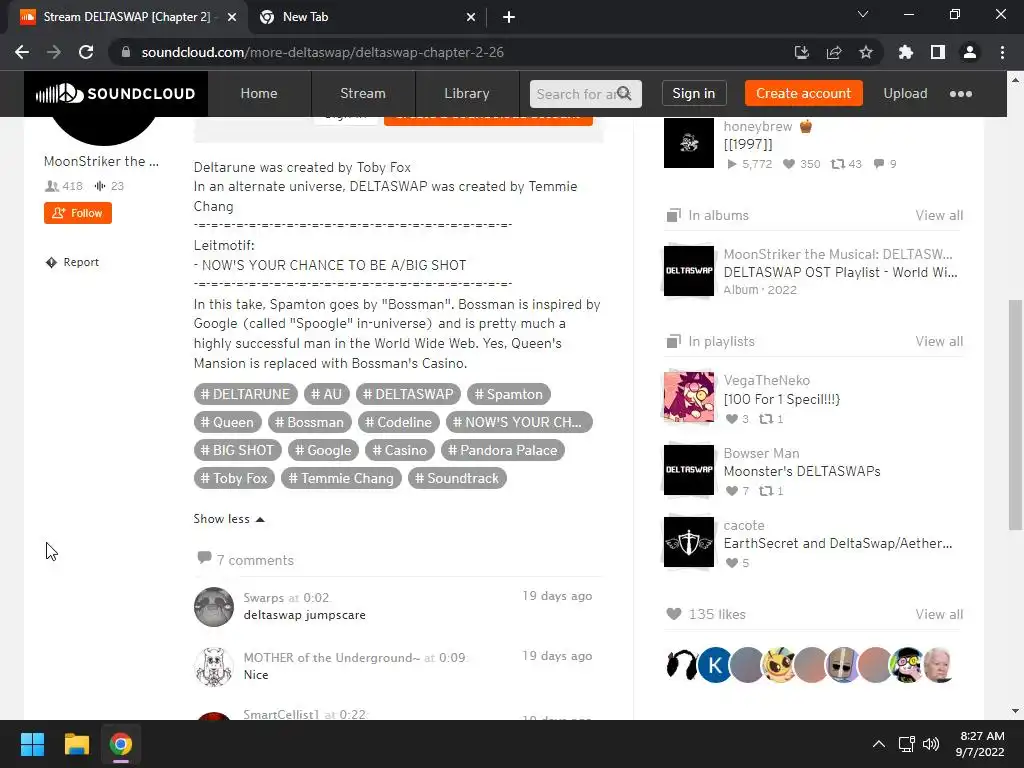Click the heart icon beside 135 likes
Screen dimensions: 1024x768
[673, 614]
